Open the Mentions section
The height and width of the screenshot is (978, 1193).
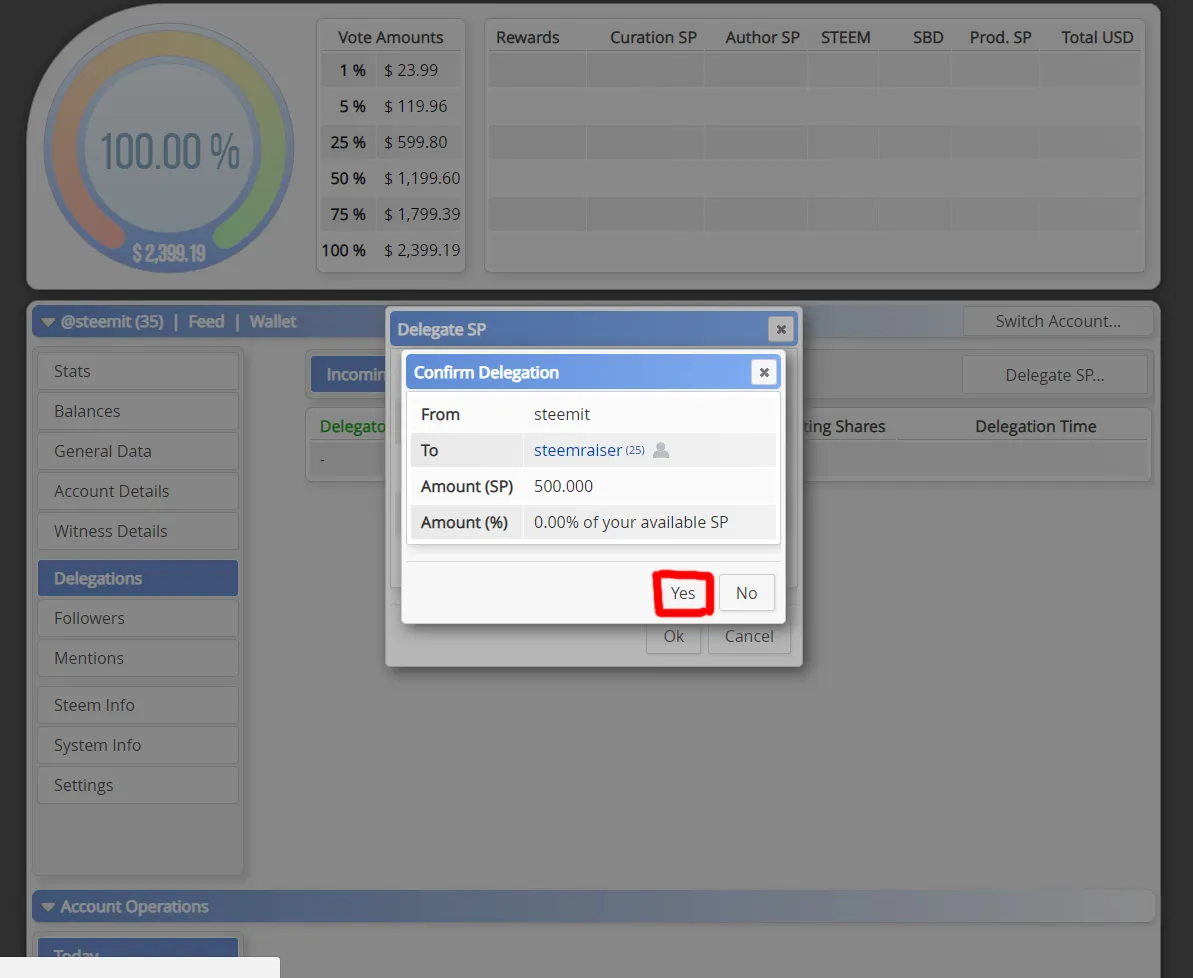pyautogui.click(x=138, y=658)
